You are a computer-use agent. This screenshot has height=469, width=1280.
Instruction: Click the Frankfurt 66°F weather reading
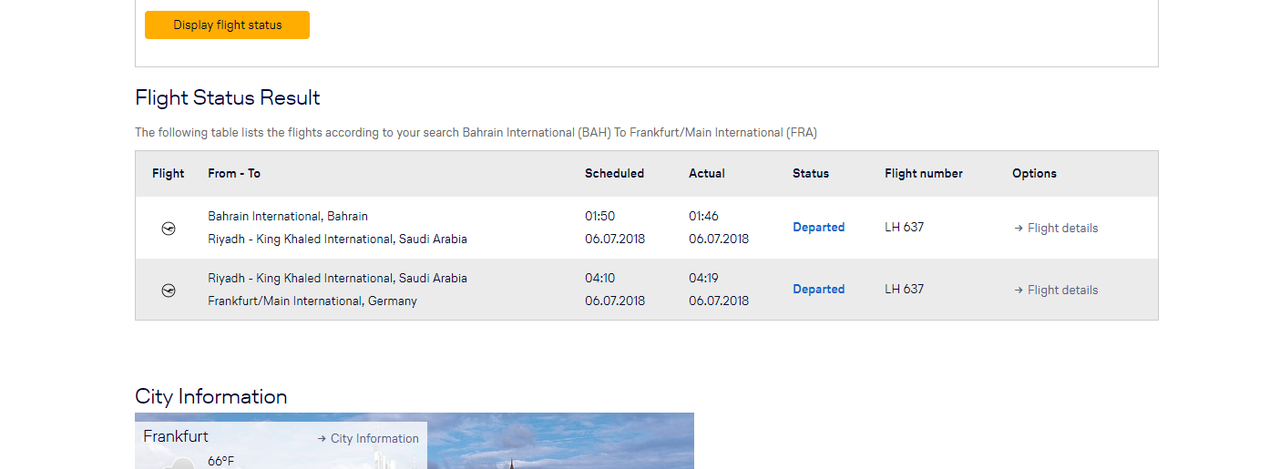(x=221, y=461)
